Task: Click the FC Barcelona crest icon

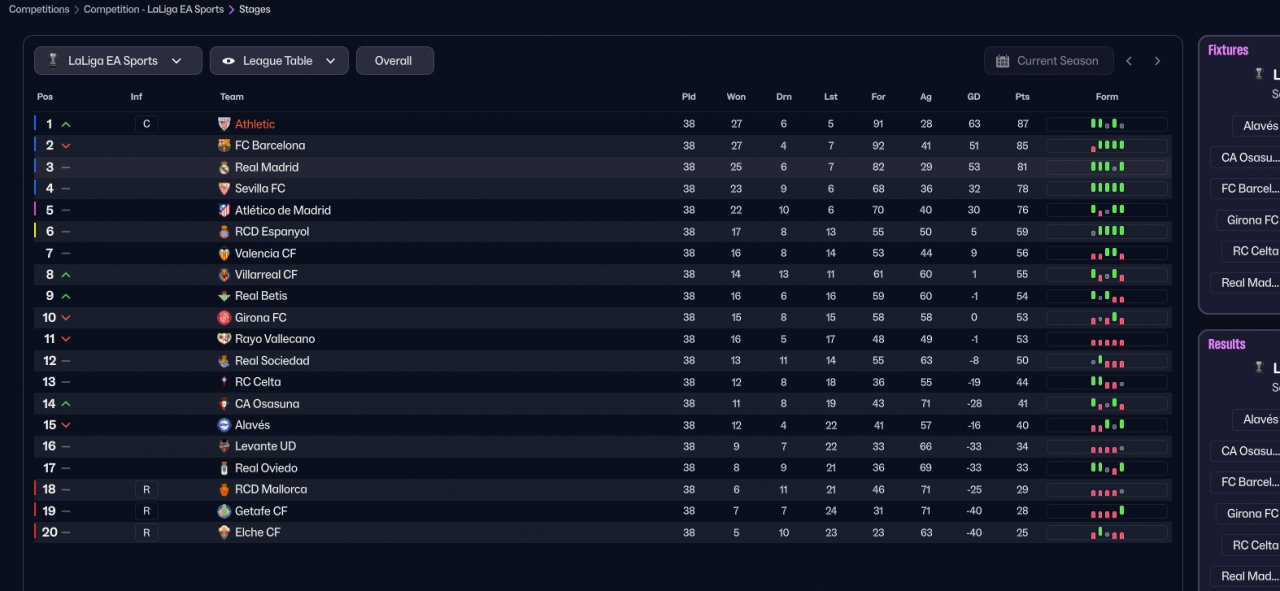Action: (x=224, y=146)
